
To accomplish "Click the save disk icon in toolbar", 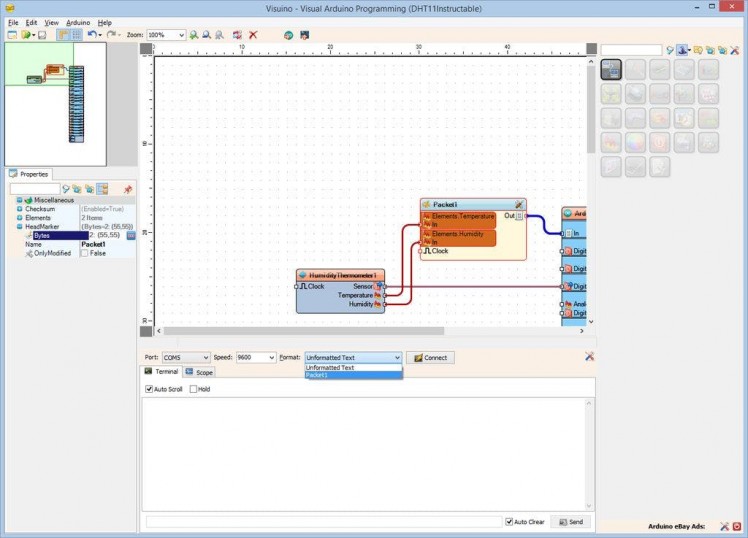I will click(42, 35).
